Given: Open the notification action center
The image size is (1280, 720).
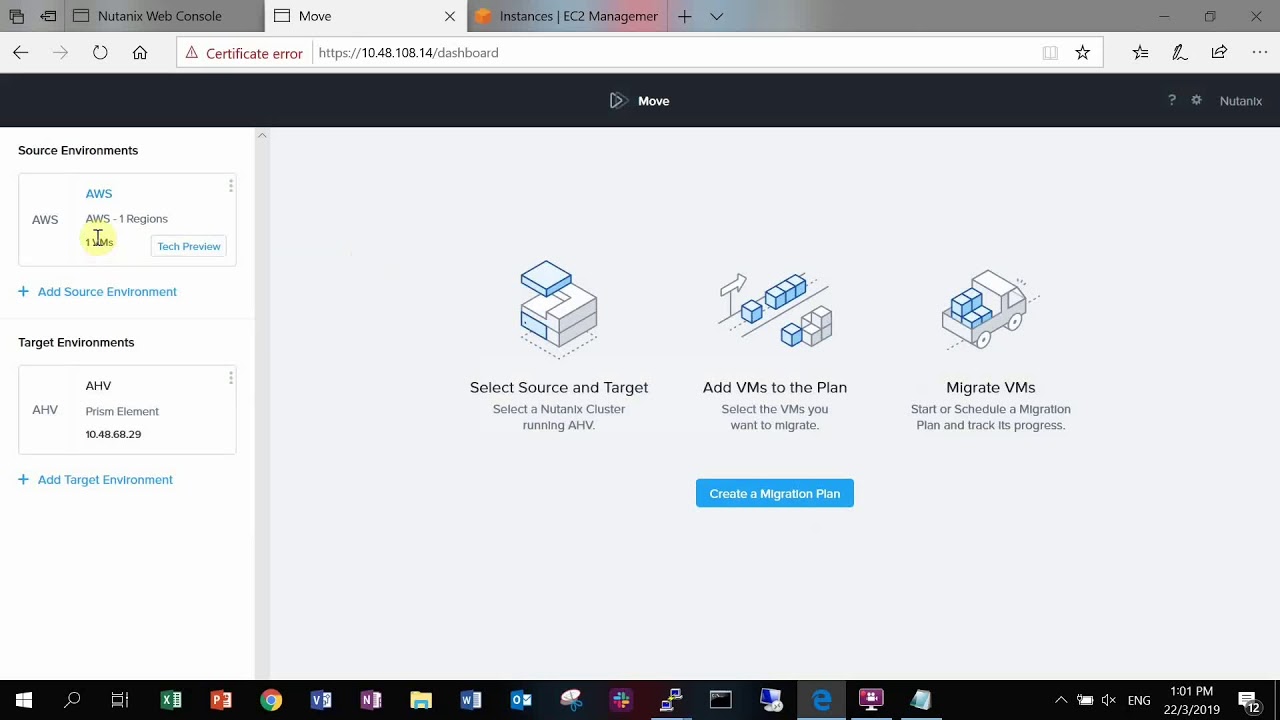Looking at the screenshot, I should [1248, 701].
